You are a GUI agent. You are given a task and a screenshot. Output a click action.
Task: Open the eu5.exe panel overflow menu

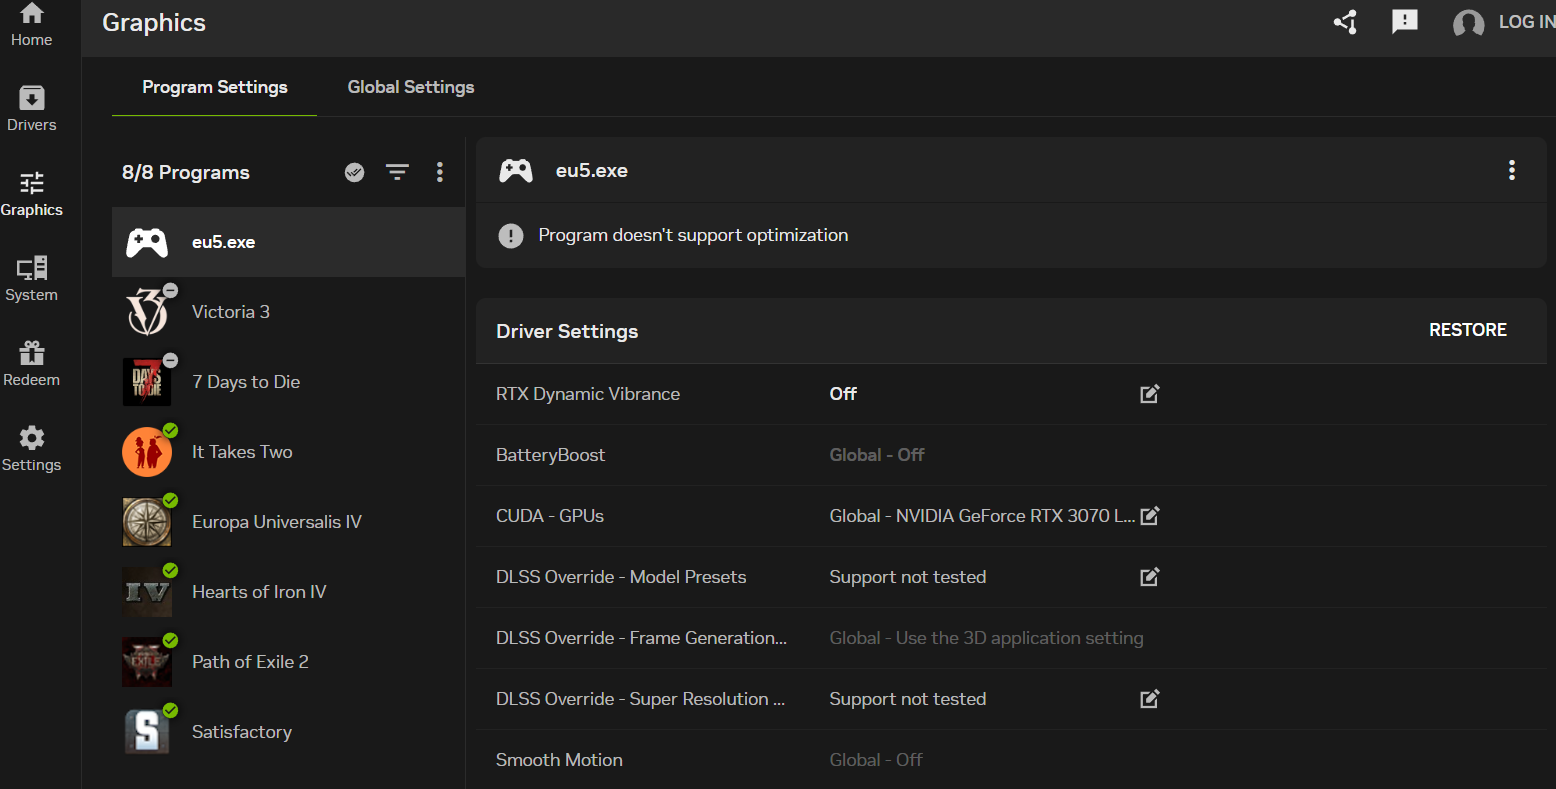click(x=1511, y=170)
